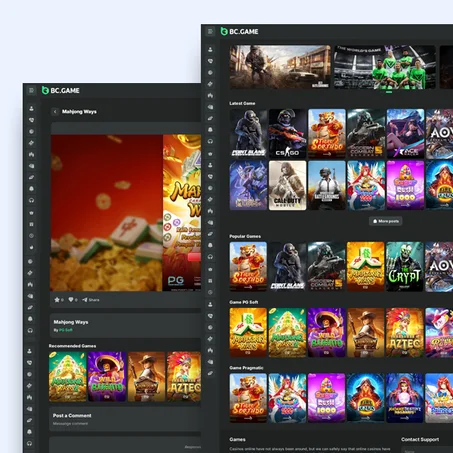Click the heart like counter below the game
The height and width of the screenshot is (453, 453).
(73, 300)
